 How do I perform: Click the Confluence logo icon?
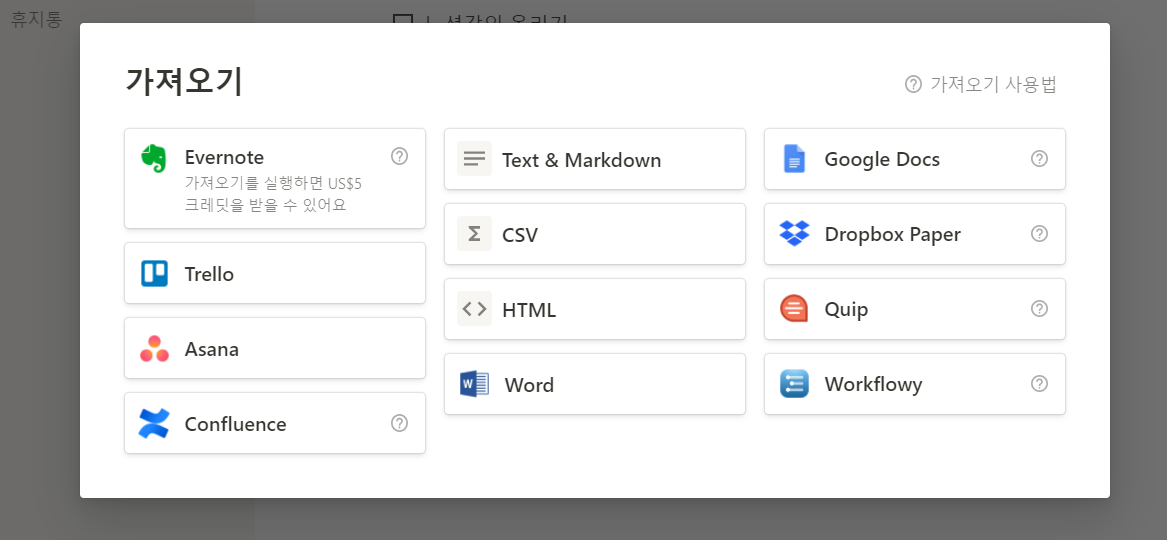tap(154, 423)
